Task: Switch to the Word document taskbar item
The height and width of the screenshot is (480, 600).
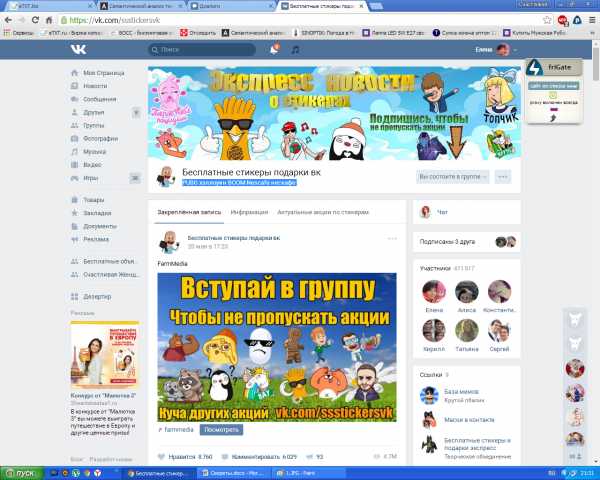Action: coord(235,473)
